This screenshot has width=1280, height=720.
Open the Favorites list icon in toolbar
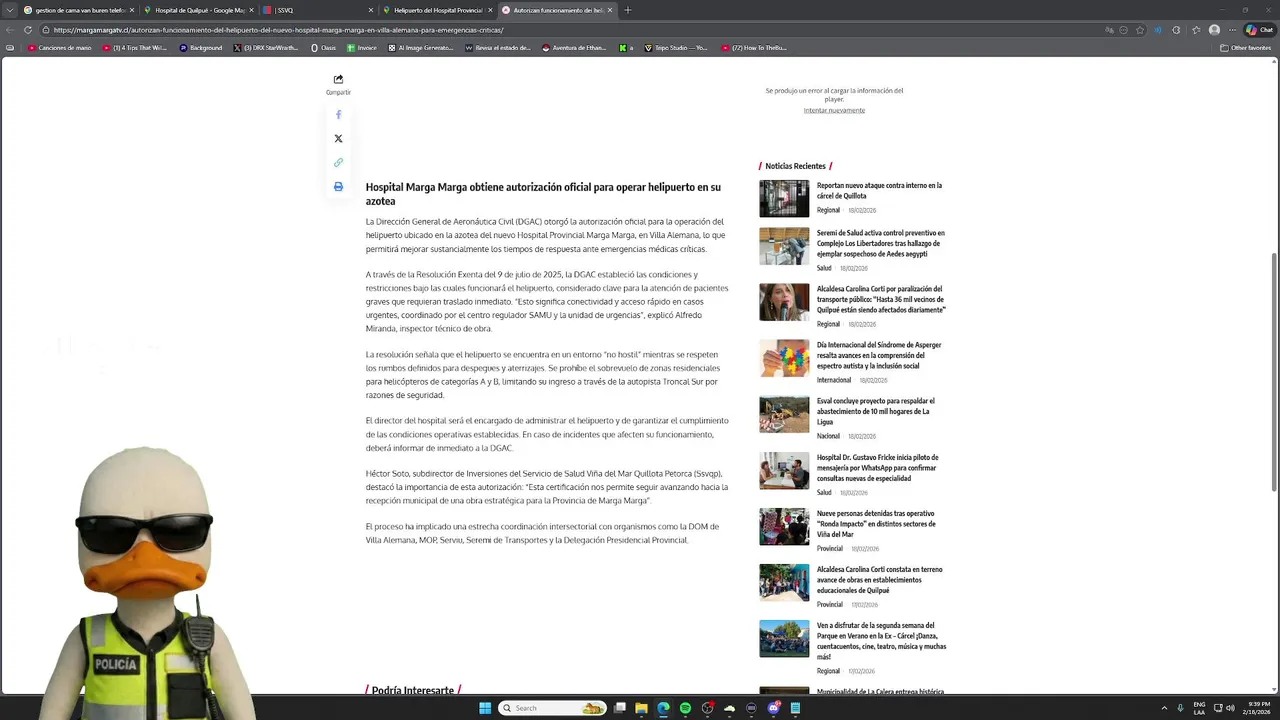pyautogui.click(x=1196, y=30)
